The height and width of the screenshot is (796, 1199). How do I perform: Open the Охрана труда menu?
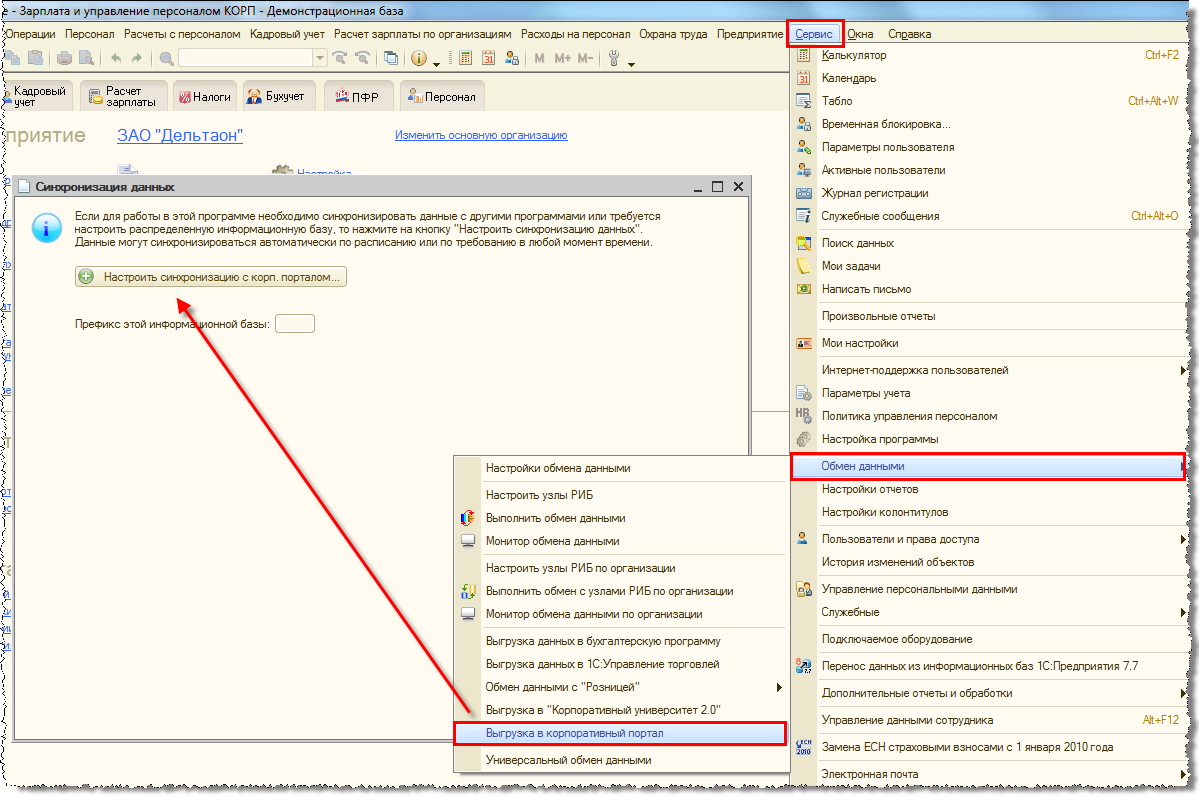[x=673, y=34]
